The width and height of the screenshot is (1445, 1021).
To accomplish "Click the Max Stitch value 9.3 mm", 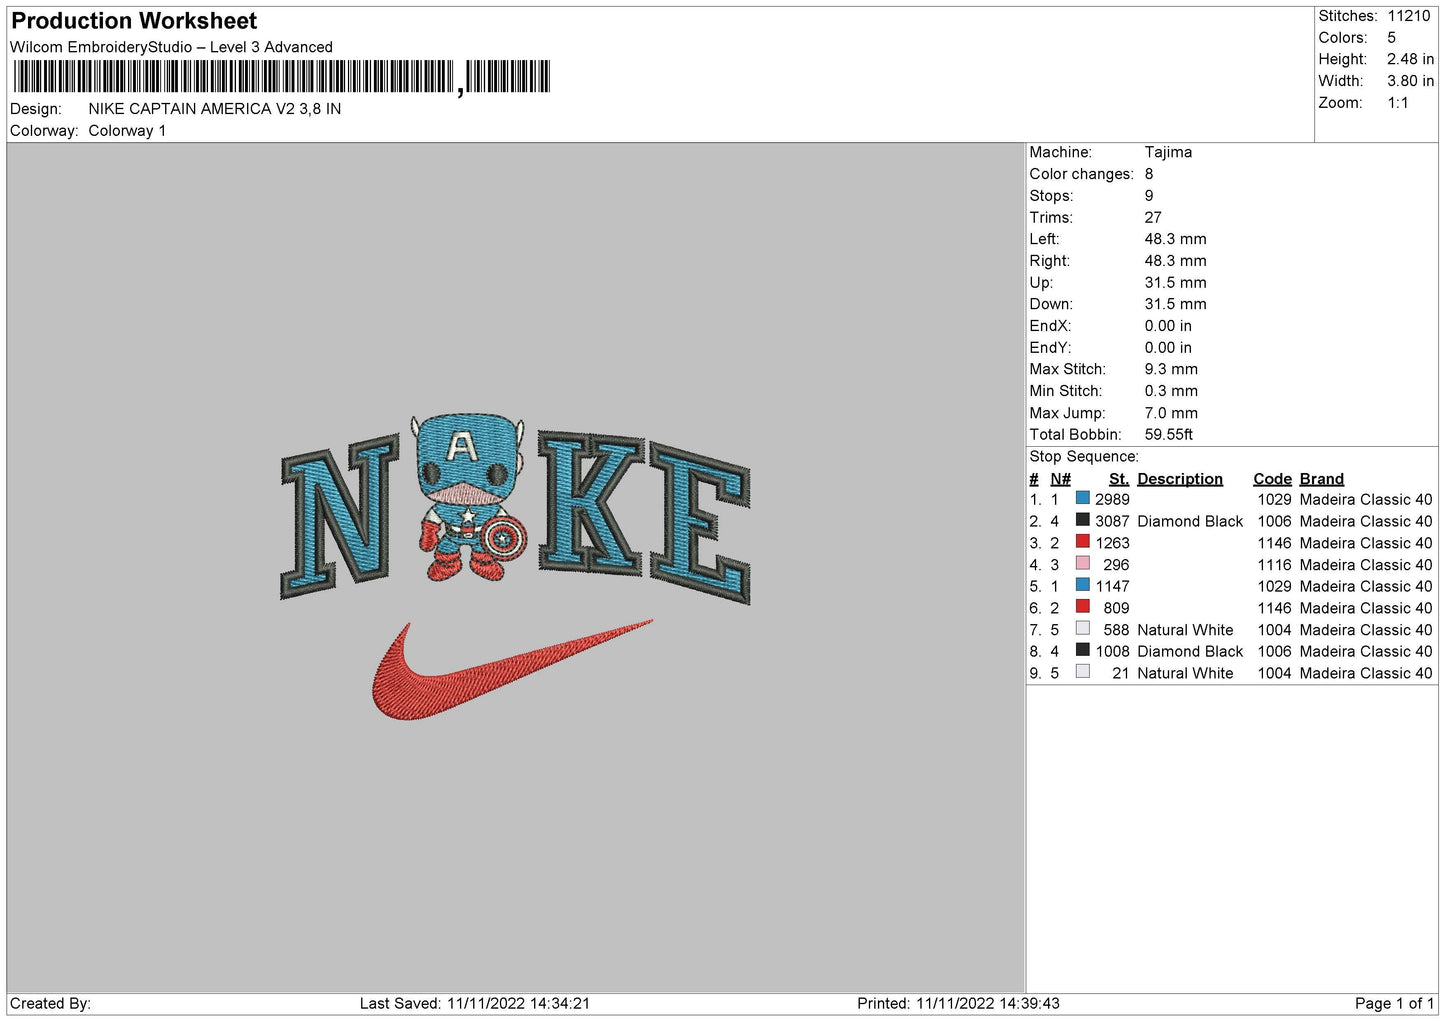I will click(x=1171, y=369).
